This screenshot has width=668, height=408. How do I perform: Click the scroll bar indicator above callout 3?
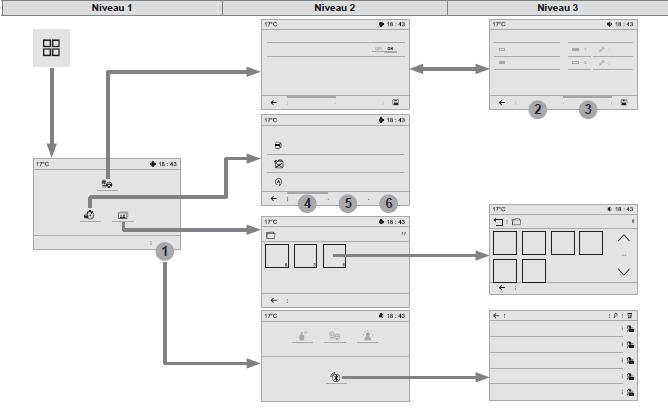point(587,97)
